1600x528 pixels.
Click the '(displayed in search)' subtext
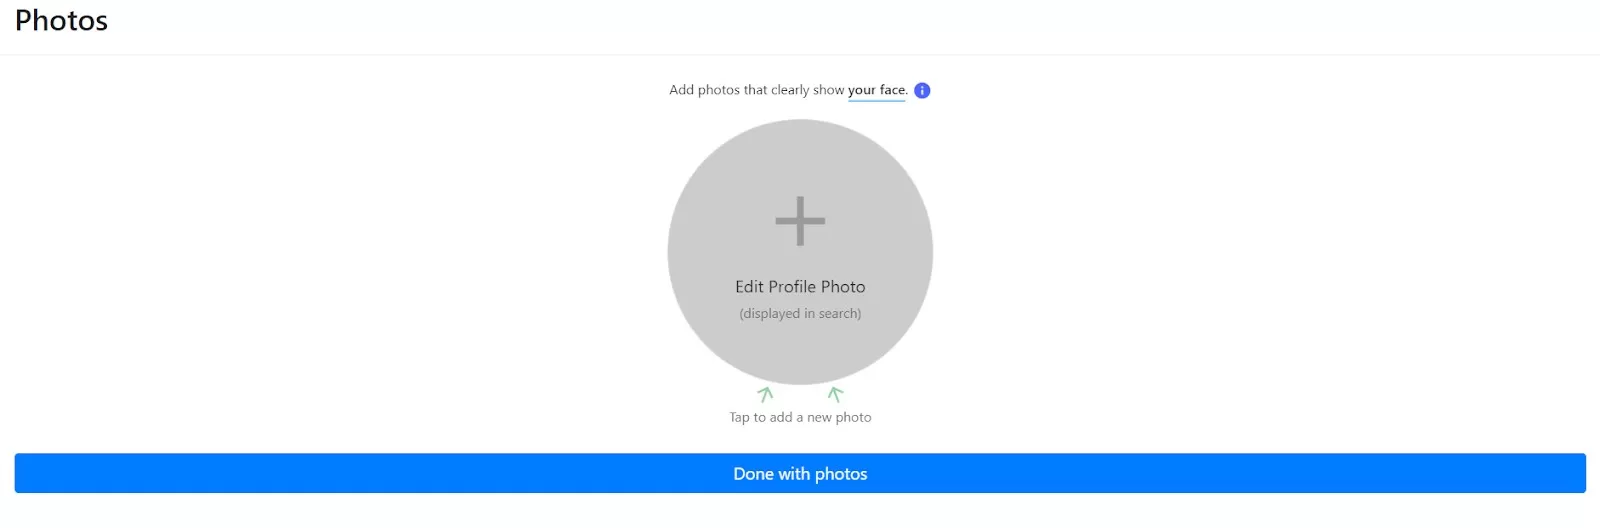tap(800, 314)
